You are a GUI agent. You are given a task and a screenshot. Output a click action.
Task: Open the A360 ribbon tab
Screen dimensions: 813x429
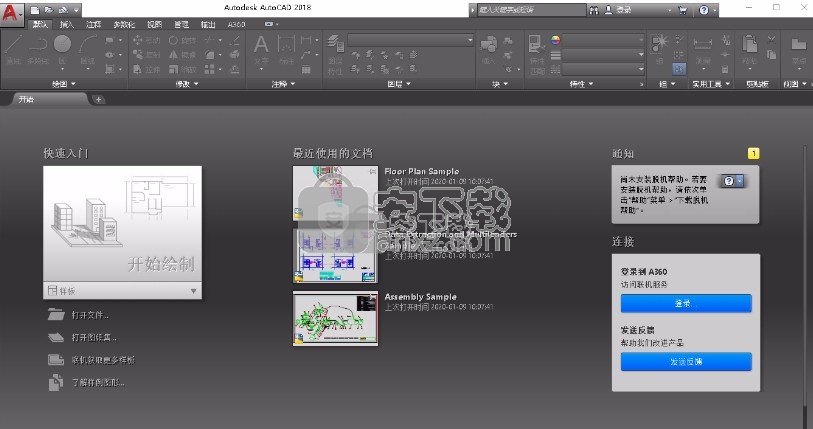coord(237,23)
